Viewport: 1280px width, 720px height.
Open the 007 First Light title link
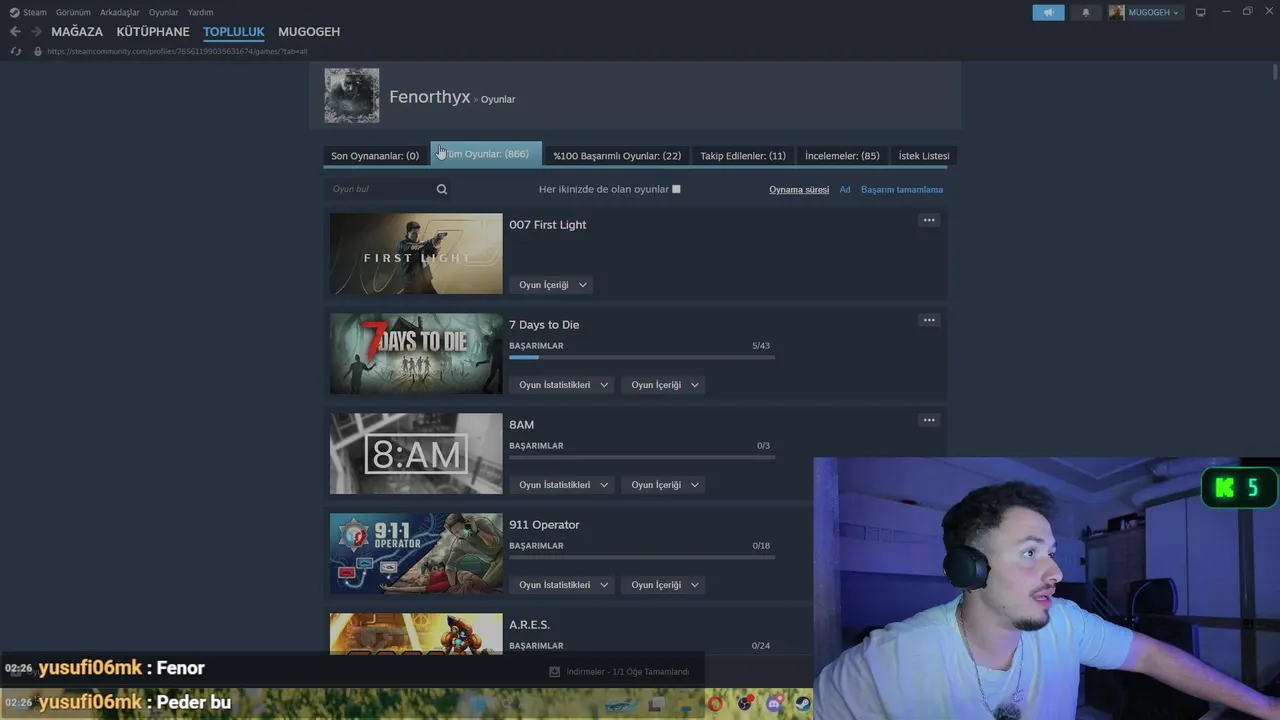tap(548, 225)
